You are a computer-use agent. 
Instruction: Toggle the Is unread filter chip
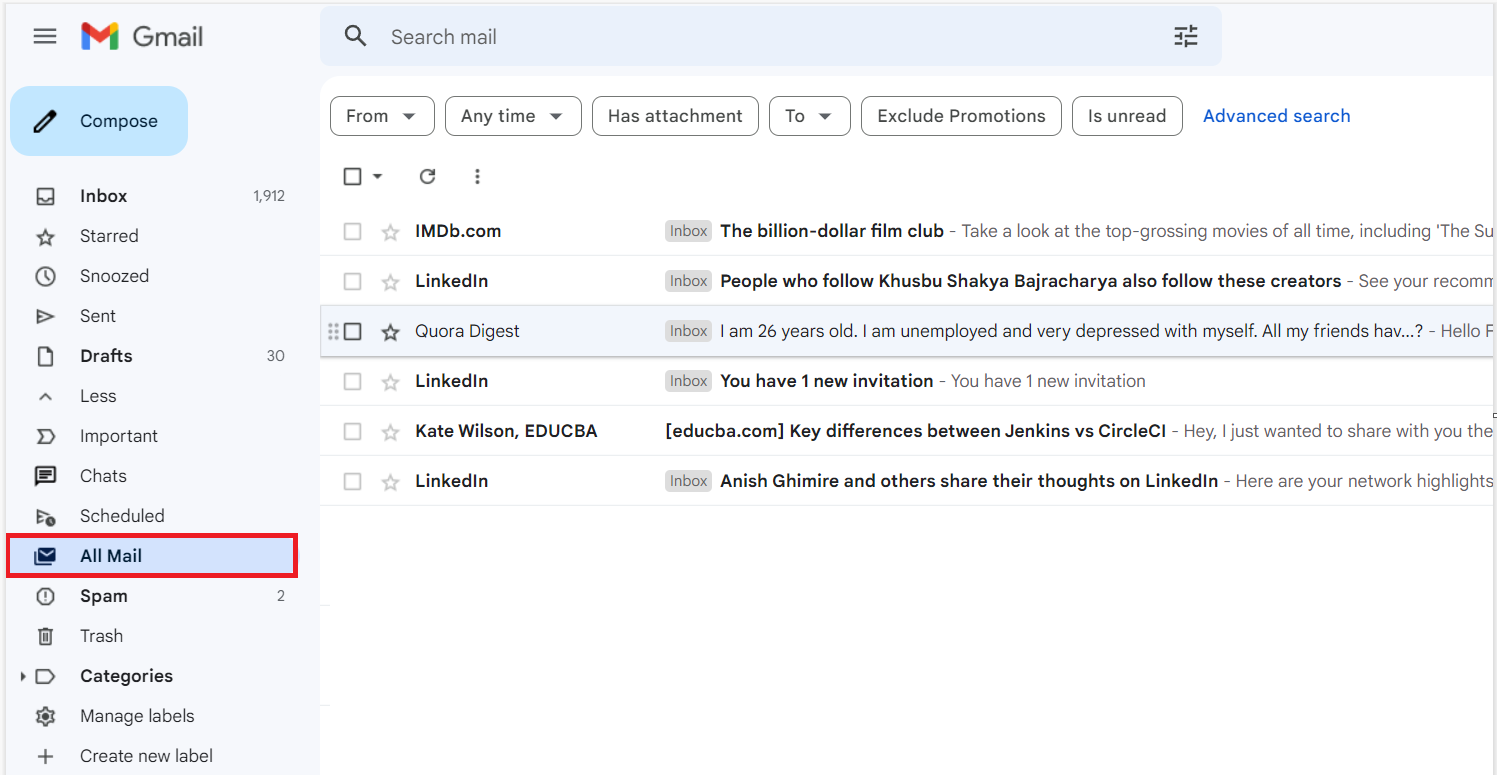(x=1127, y=116)
